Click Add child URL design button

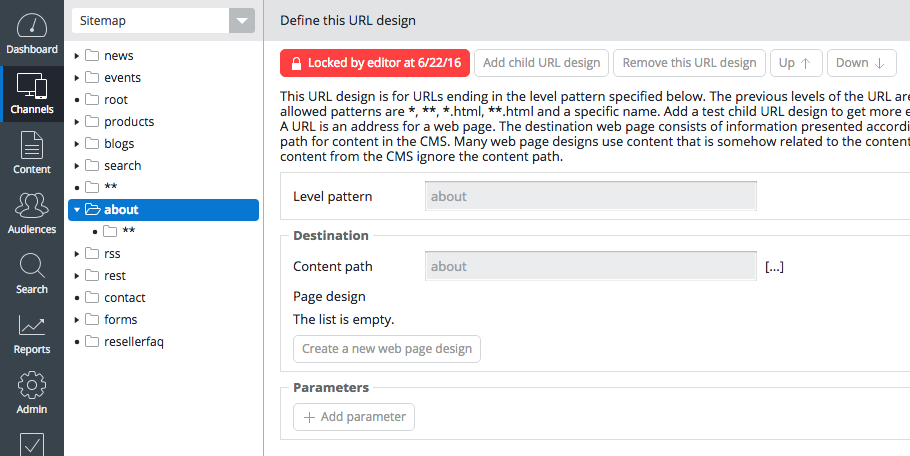pyautogui.click(x=541, y=63)
